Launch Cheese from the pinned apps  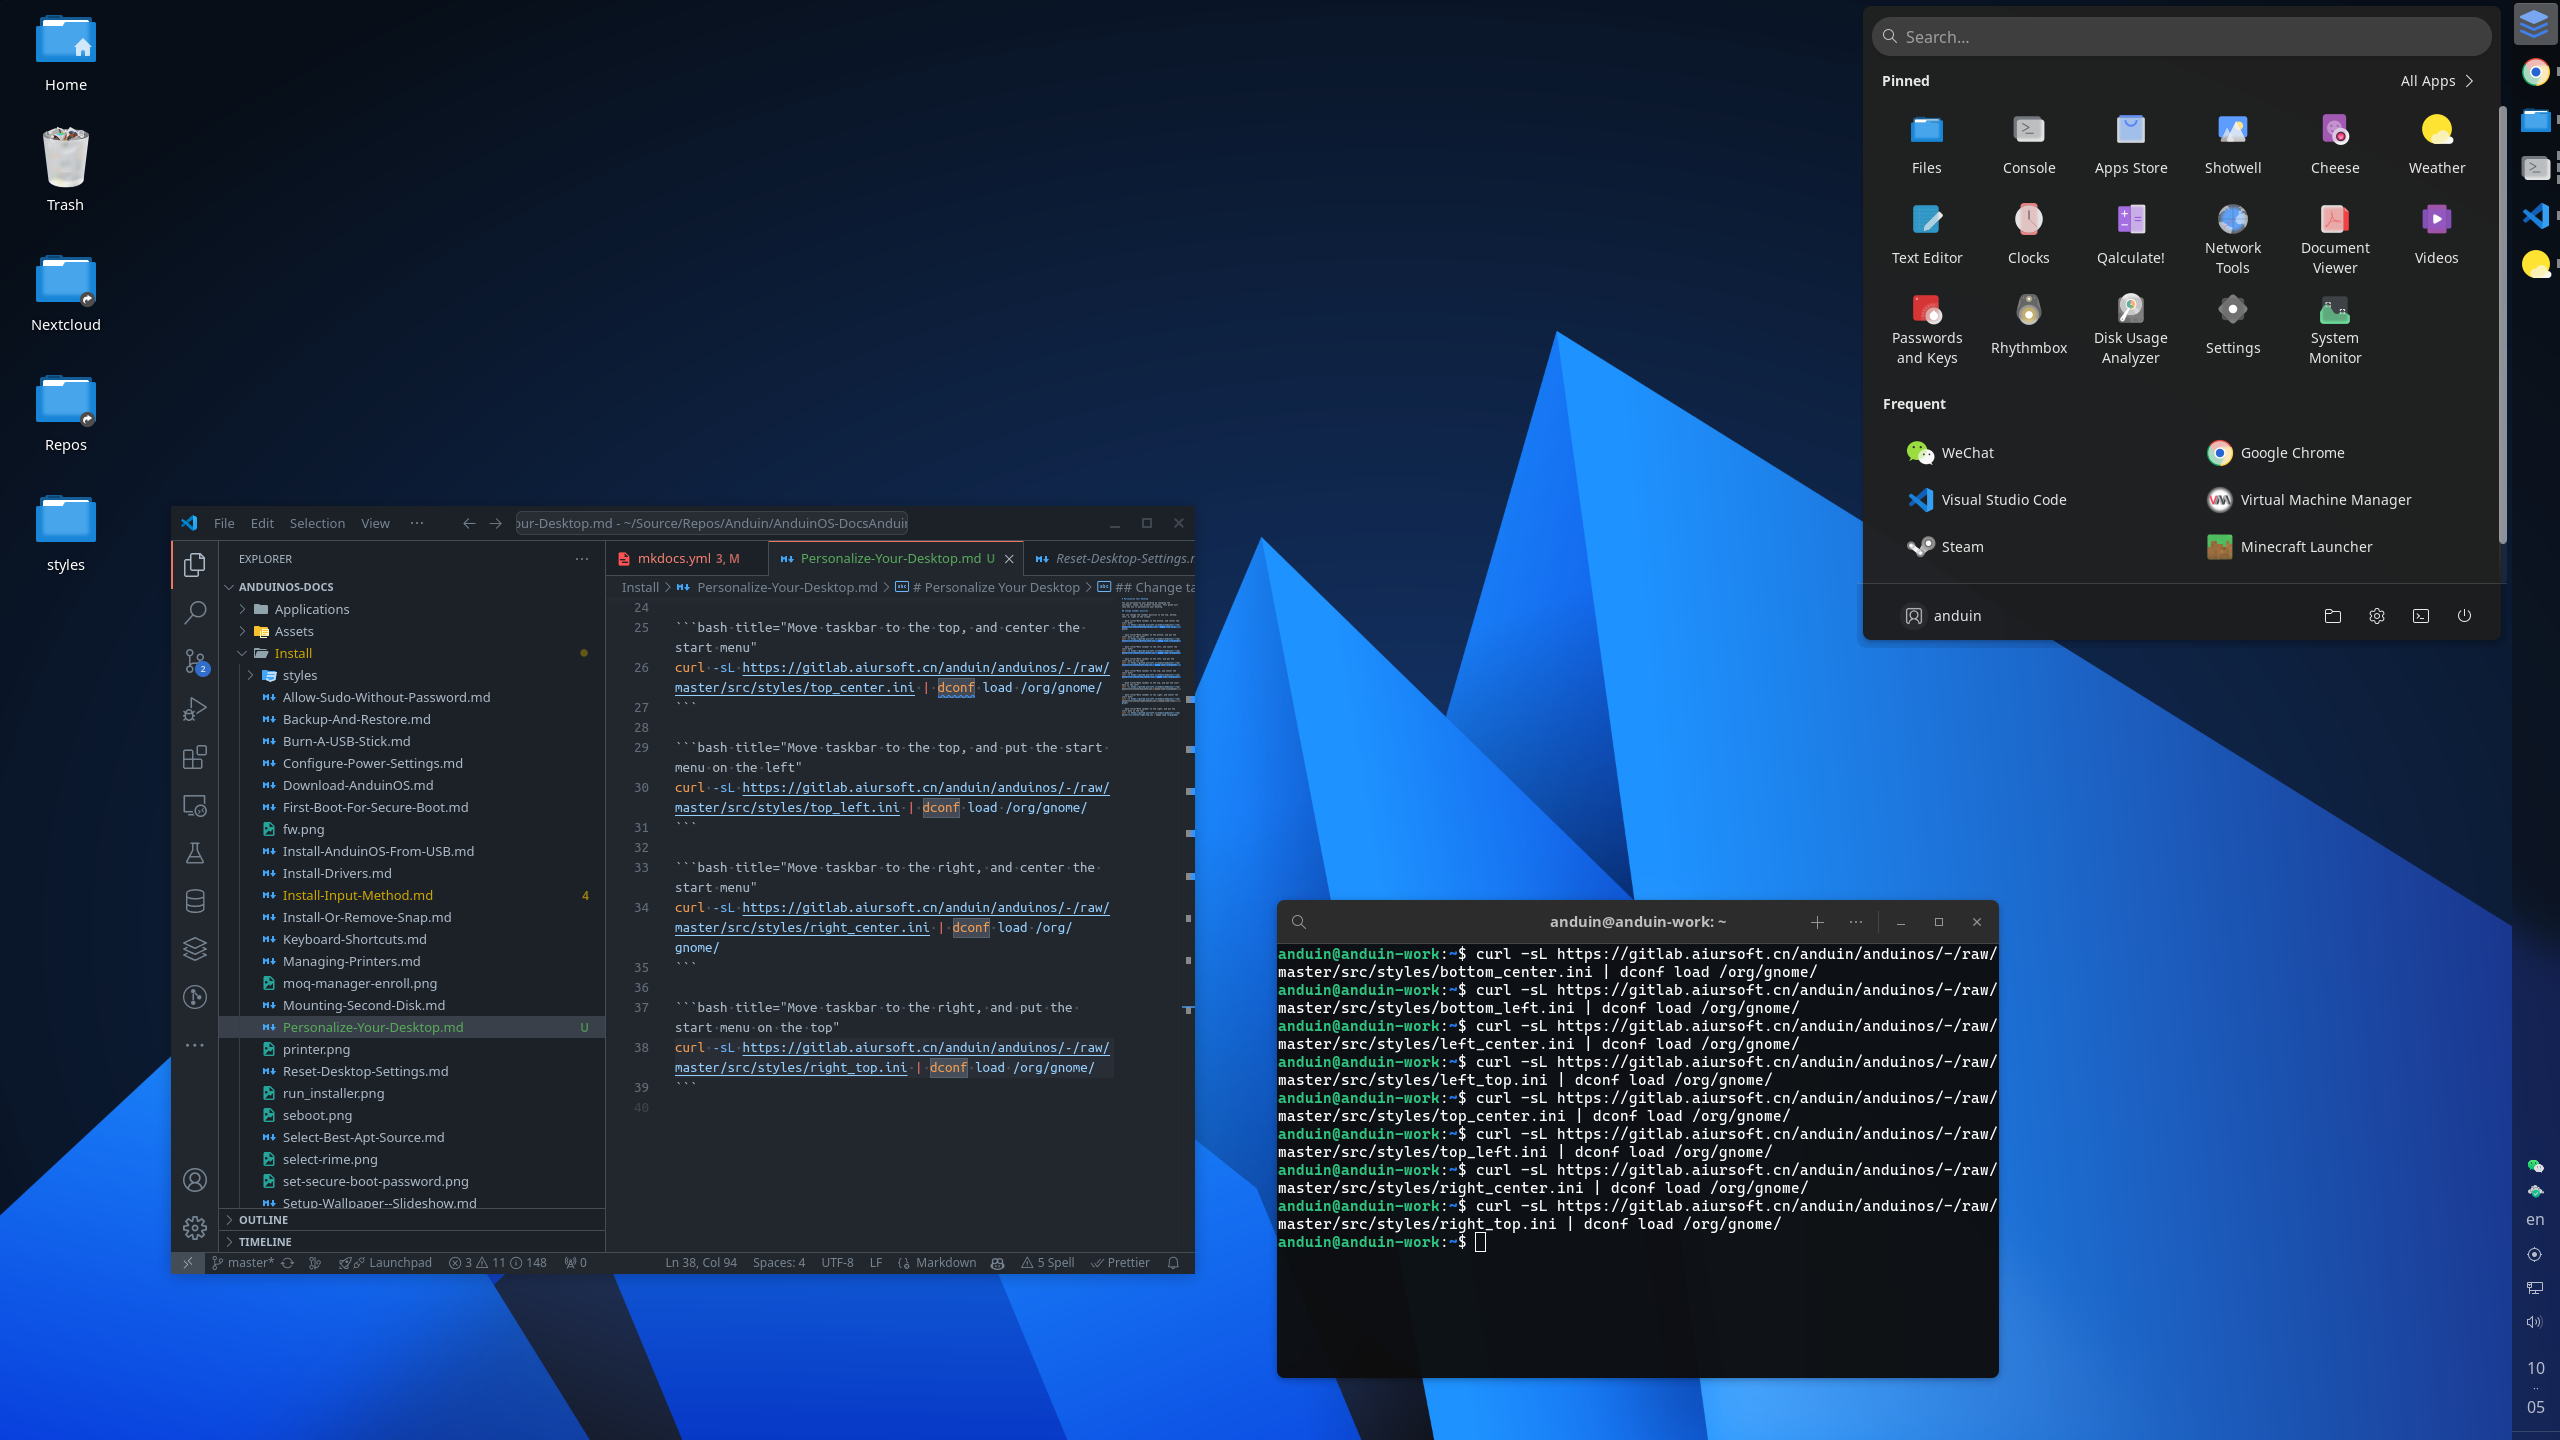coord(2335,144)
